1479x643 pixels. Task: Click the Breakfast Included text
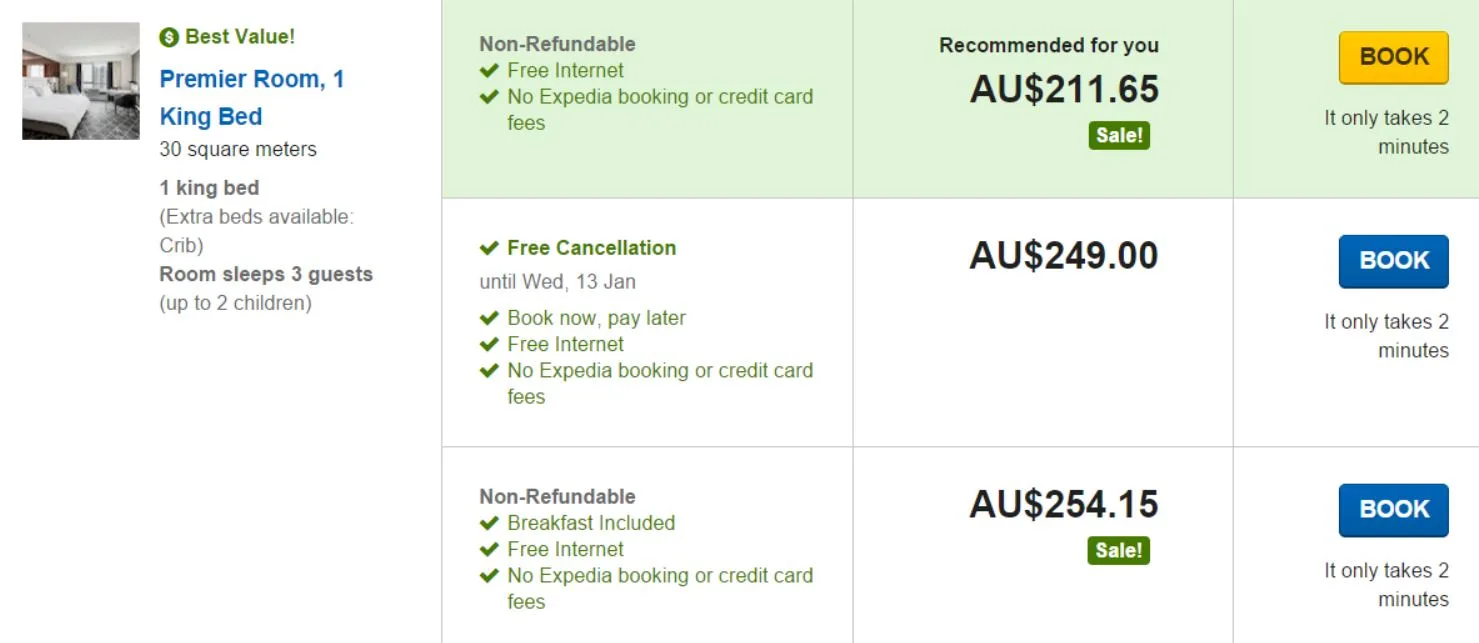(591, 523)
